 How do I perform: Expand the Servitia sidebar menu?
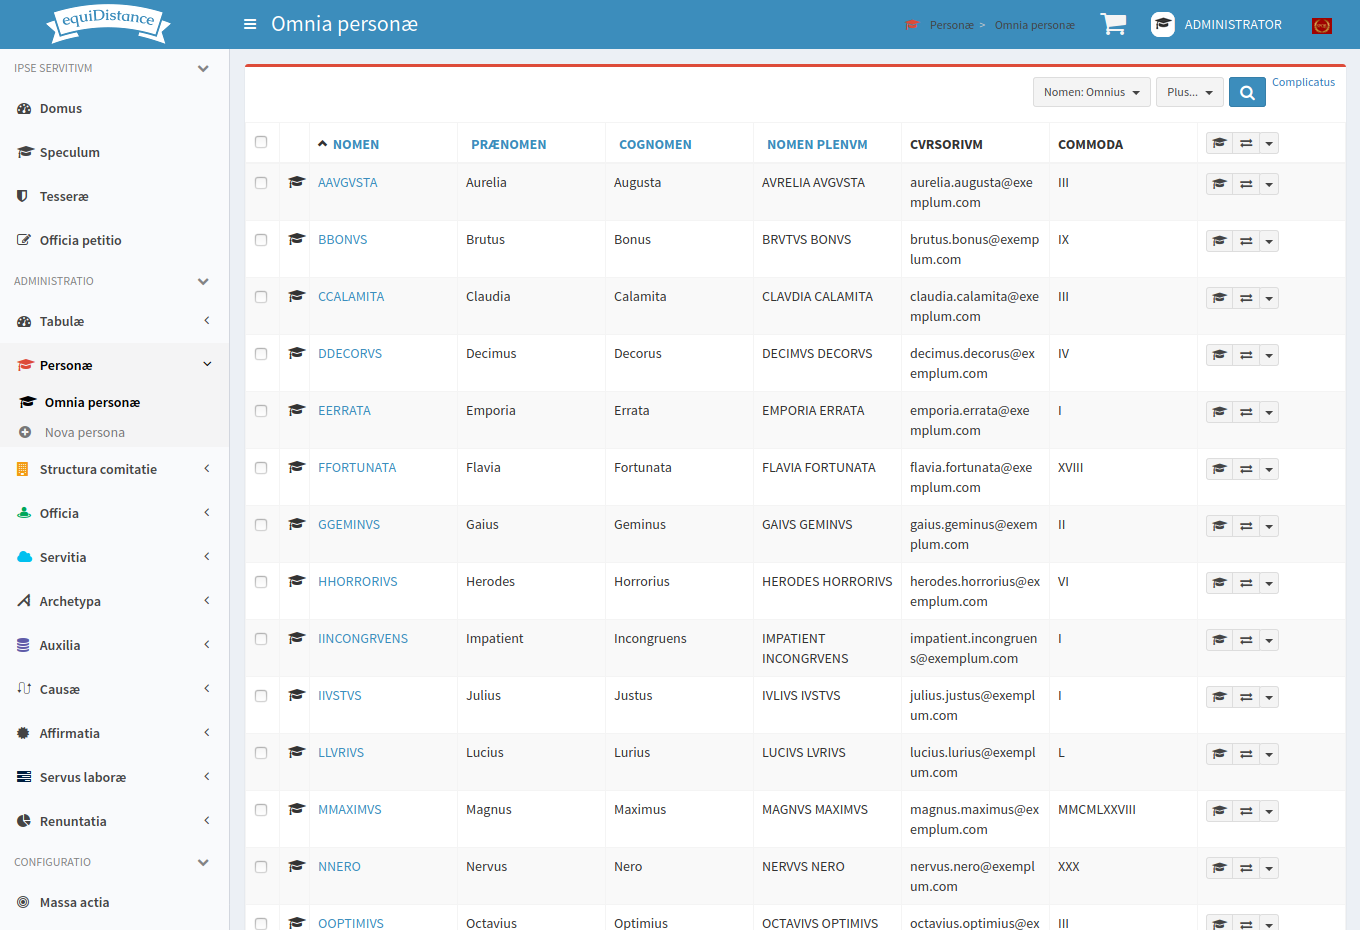[x=114, y=557]
